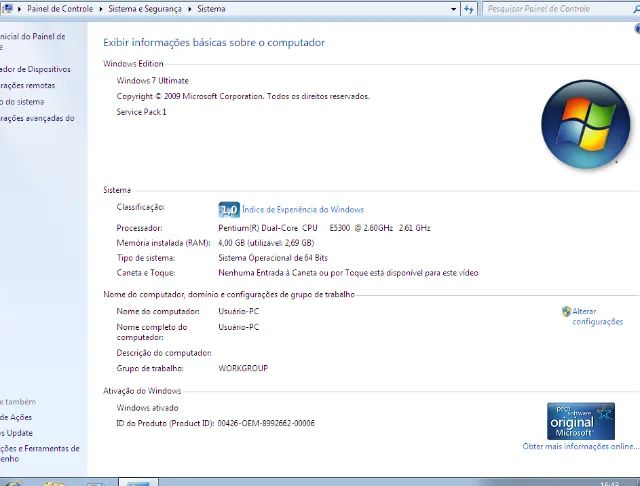This screenshot has height=486, width=640.
Task: Open Proteção do sistema sidebar link
Action: pos(22,102)
